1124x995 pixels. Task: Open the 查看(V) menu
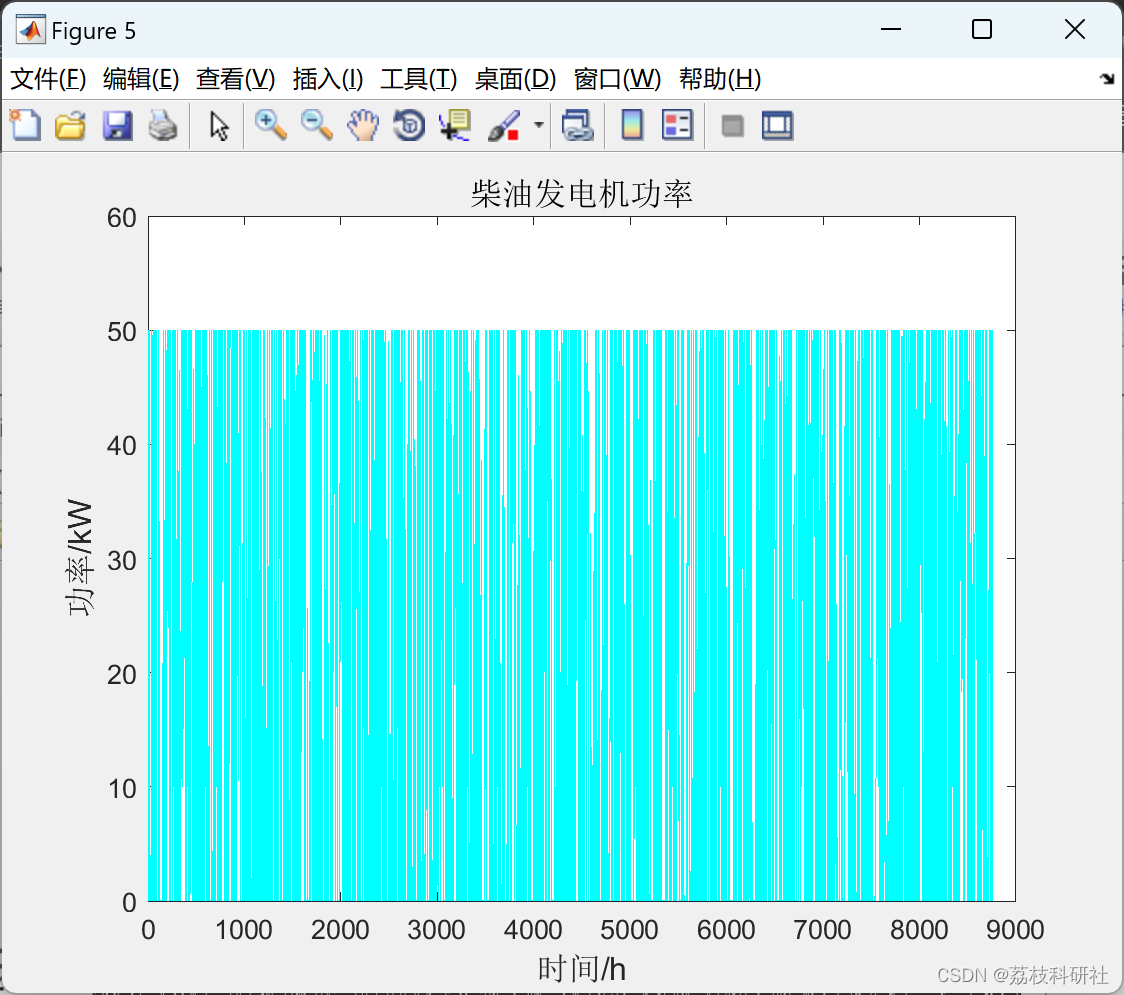235,79
